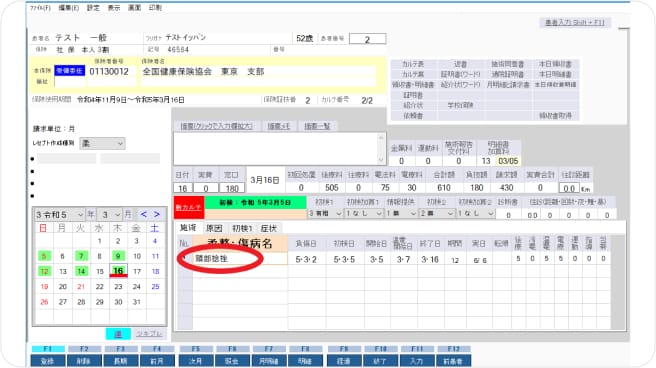Screen dimensions: 656x368
Task: Select day 14 highlighted in green on calendar
Action: click(81, 271)
